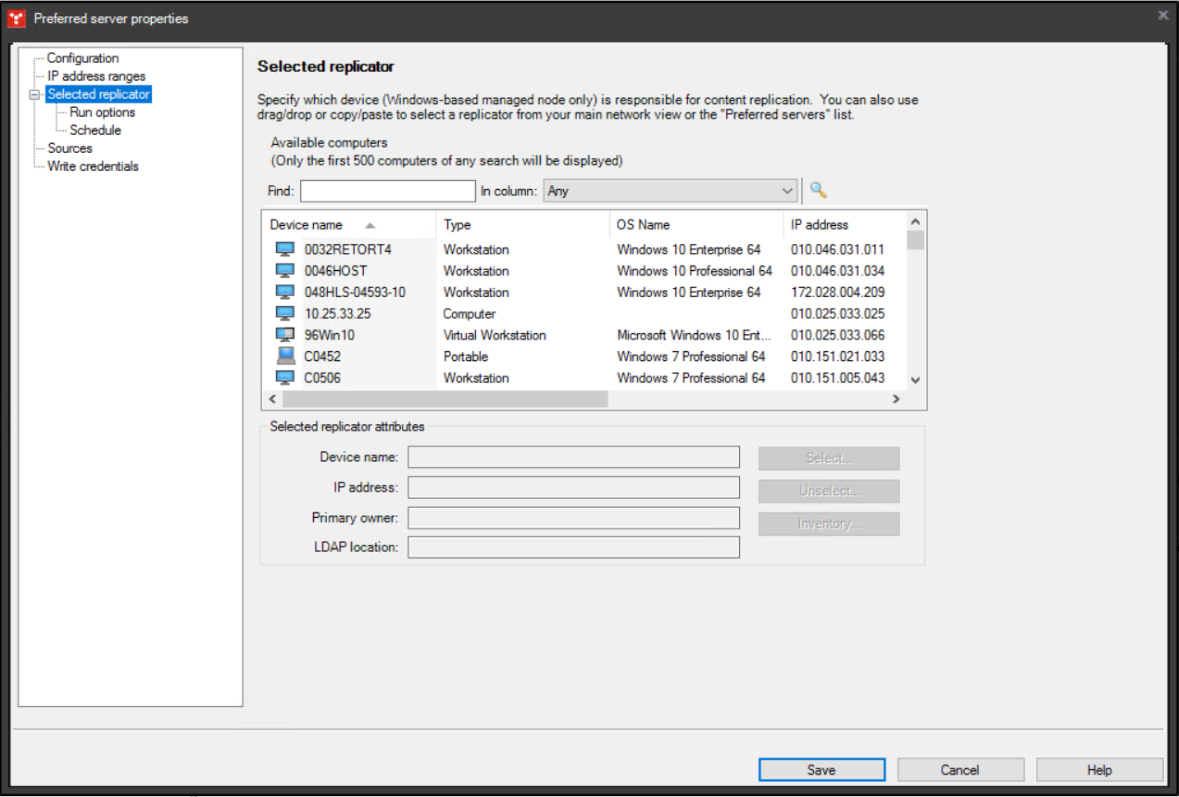The width and height of the screenshot is (1179, 797).
Task: Sort devices by Device name column
Action: point(307,224)
